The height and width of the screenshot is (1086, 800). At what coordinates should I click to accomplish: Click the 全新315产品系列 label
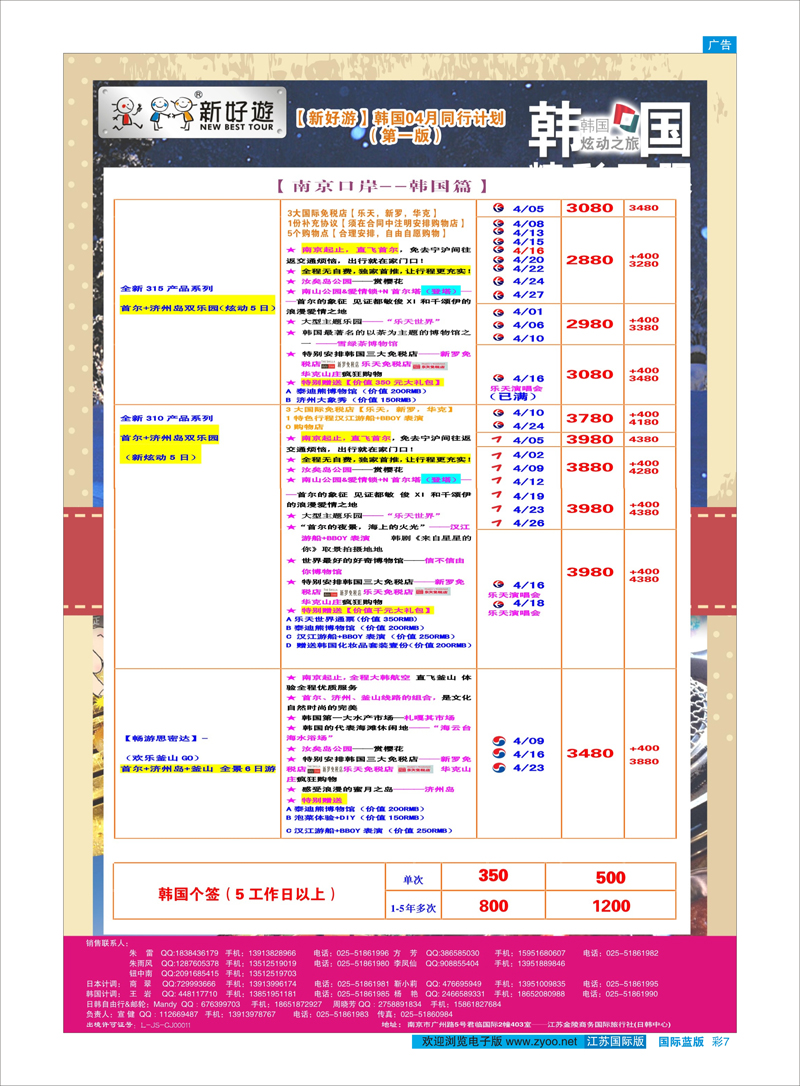(167, 288)
